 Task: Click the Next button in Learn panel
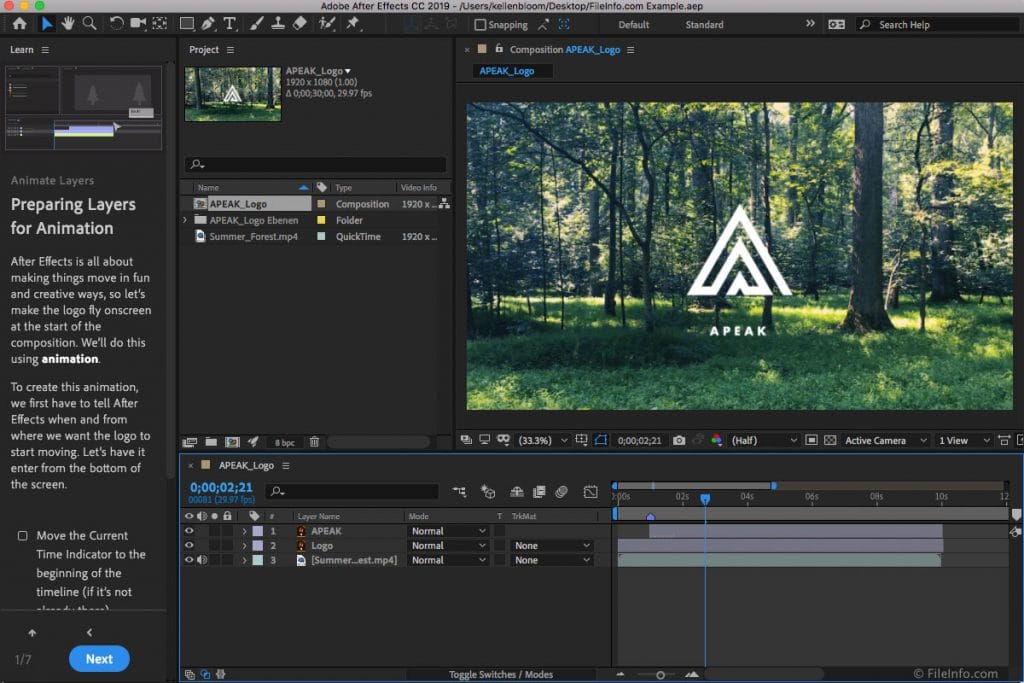99,659
